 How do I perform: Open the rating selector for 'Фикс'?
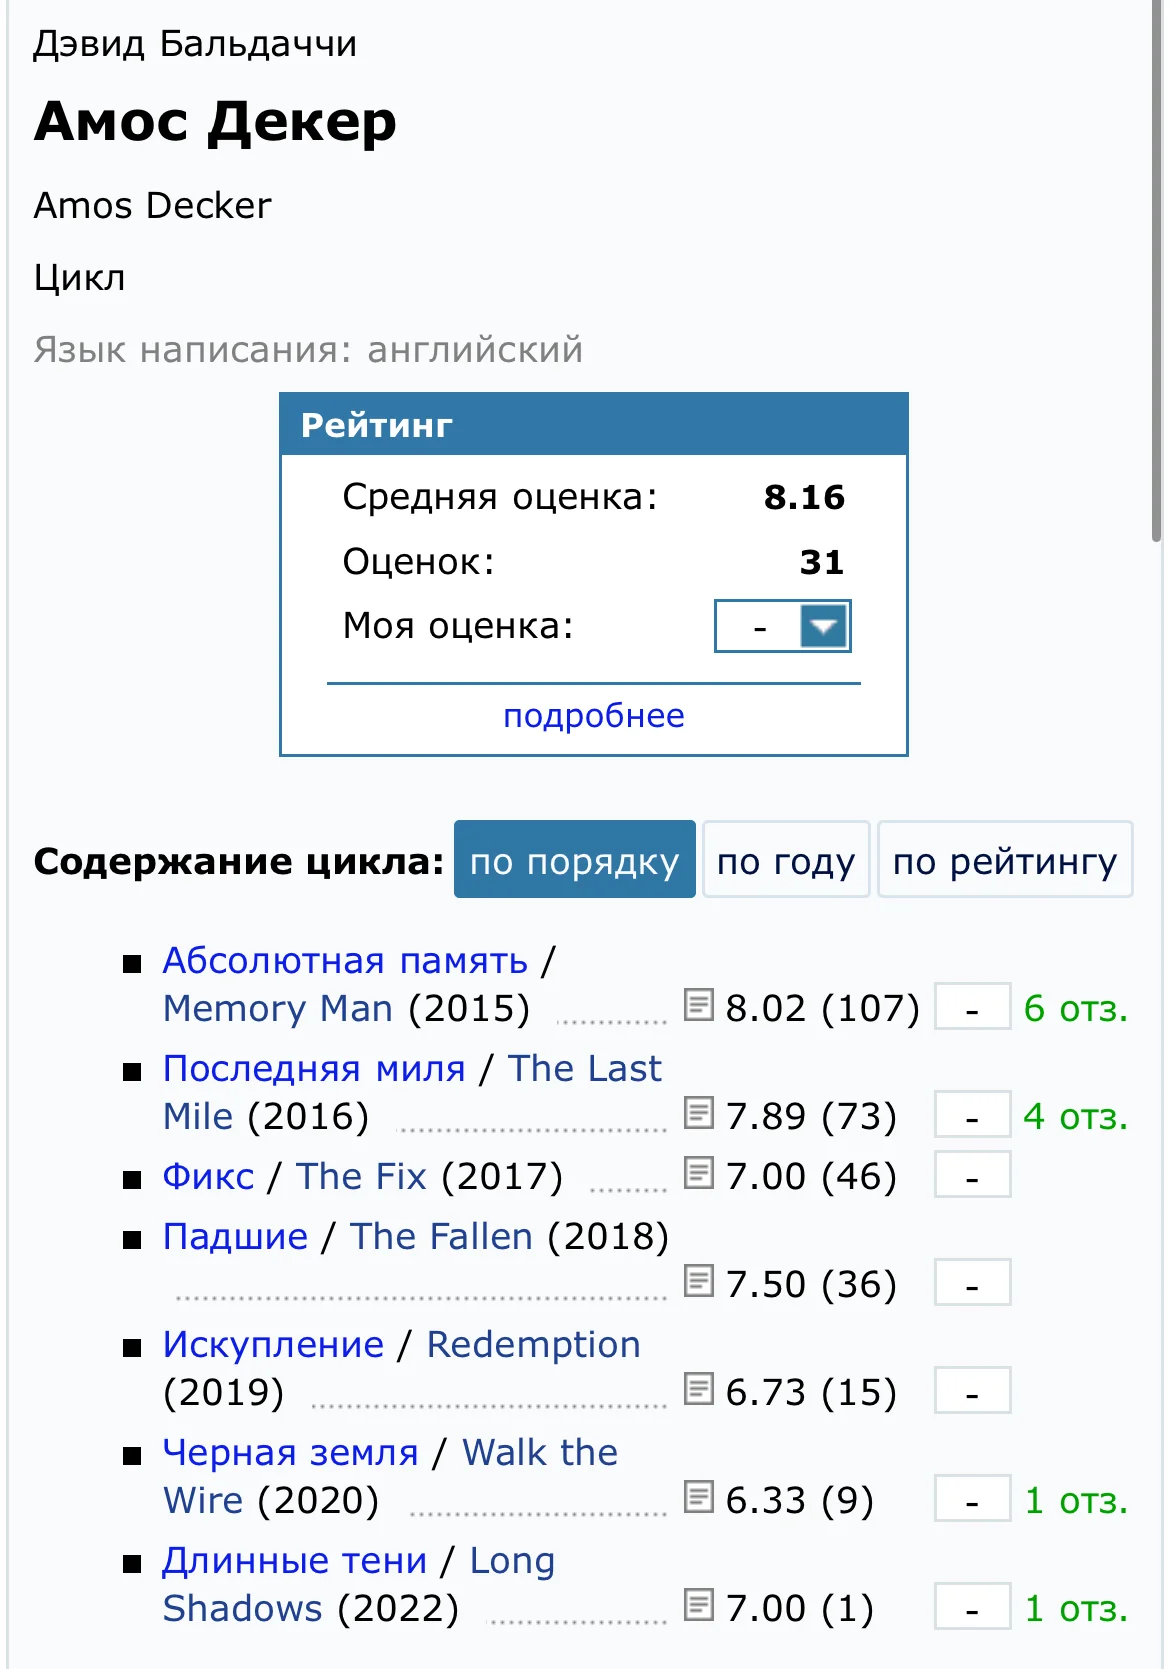click(971, 1175)
